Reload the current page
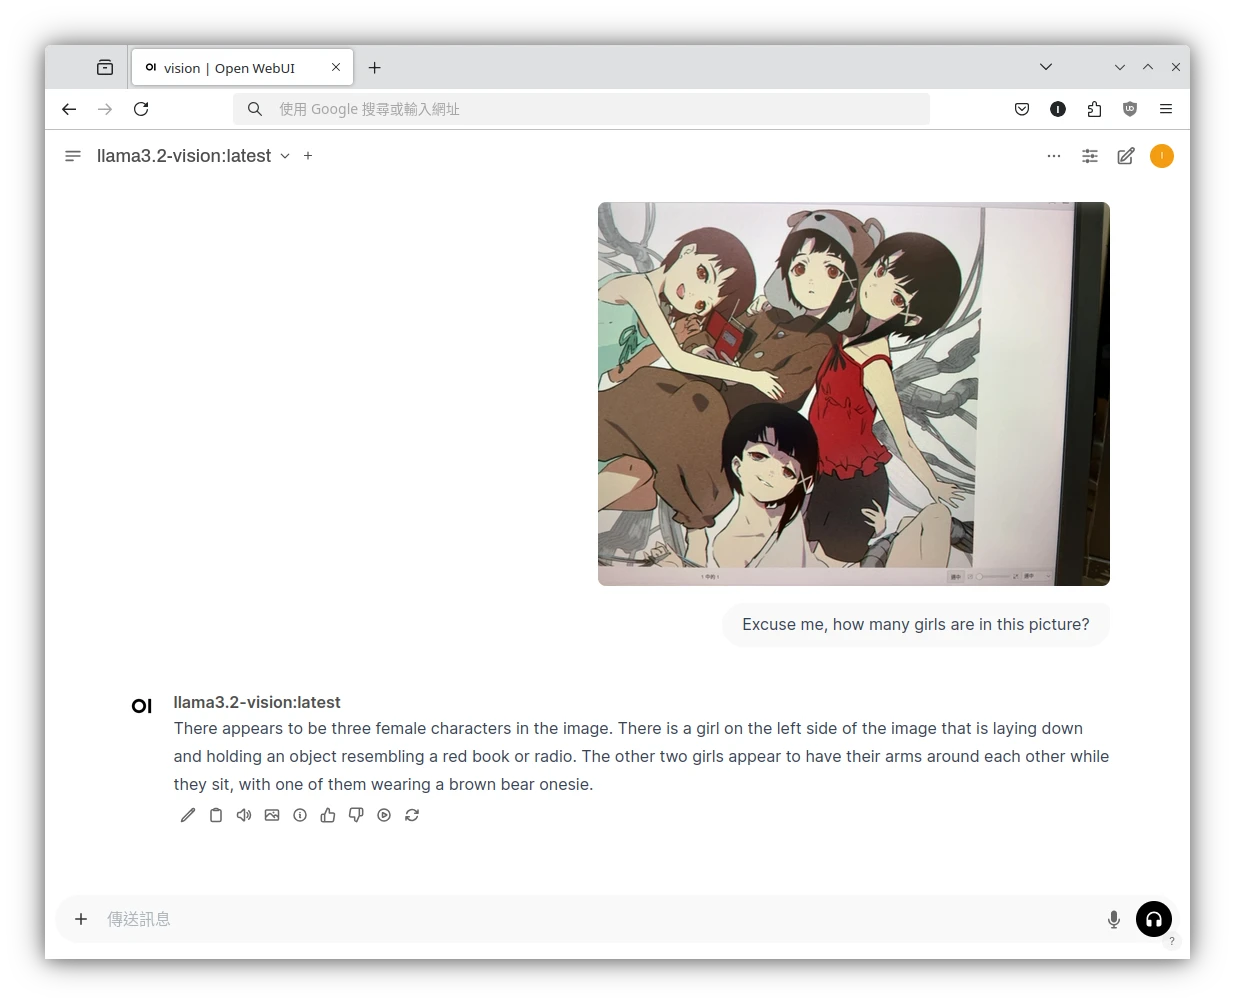The image size is (1235, 1004). point(141,109)
